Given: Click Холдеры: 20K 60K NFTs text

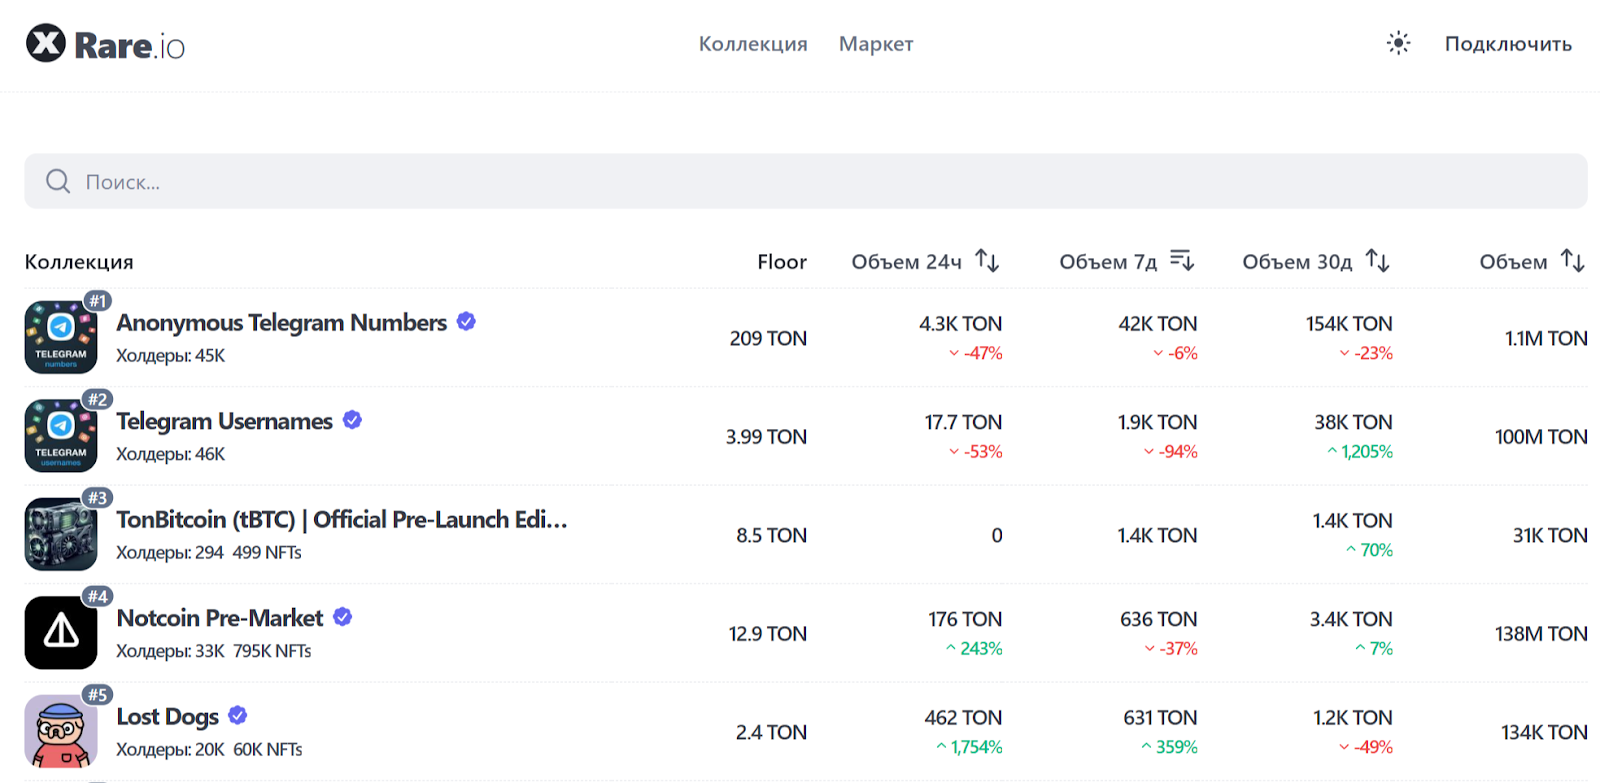Looking at the screenshot, I should (209, 750).
